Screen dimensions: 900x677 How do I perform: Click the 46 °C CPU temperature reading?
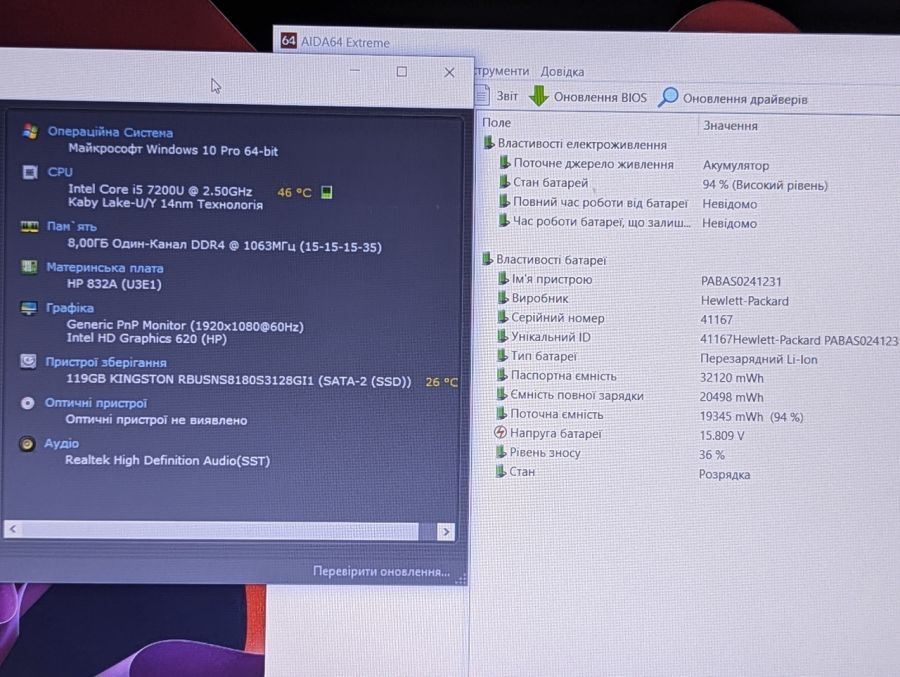pyautogui.click(x=294, y=192)
